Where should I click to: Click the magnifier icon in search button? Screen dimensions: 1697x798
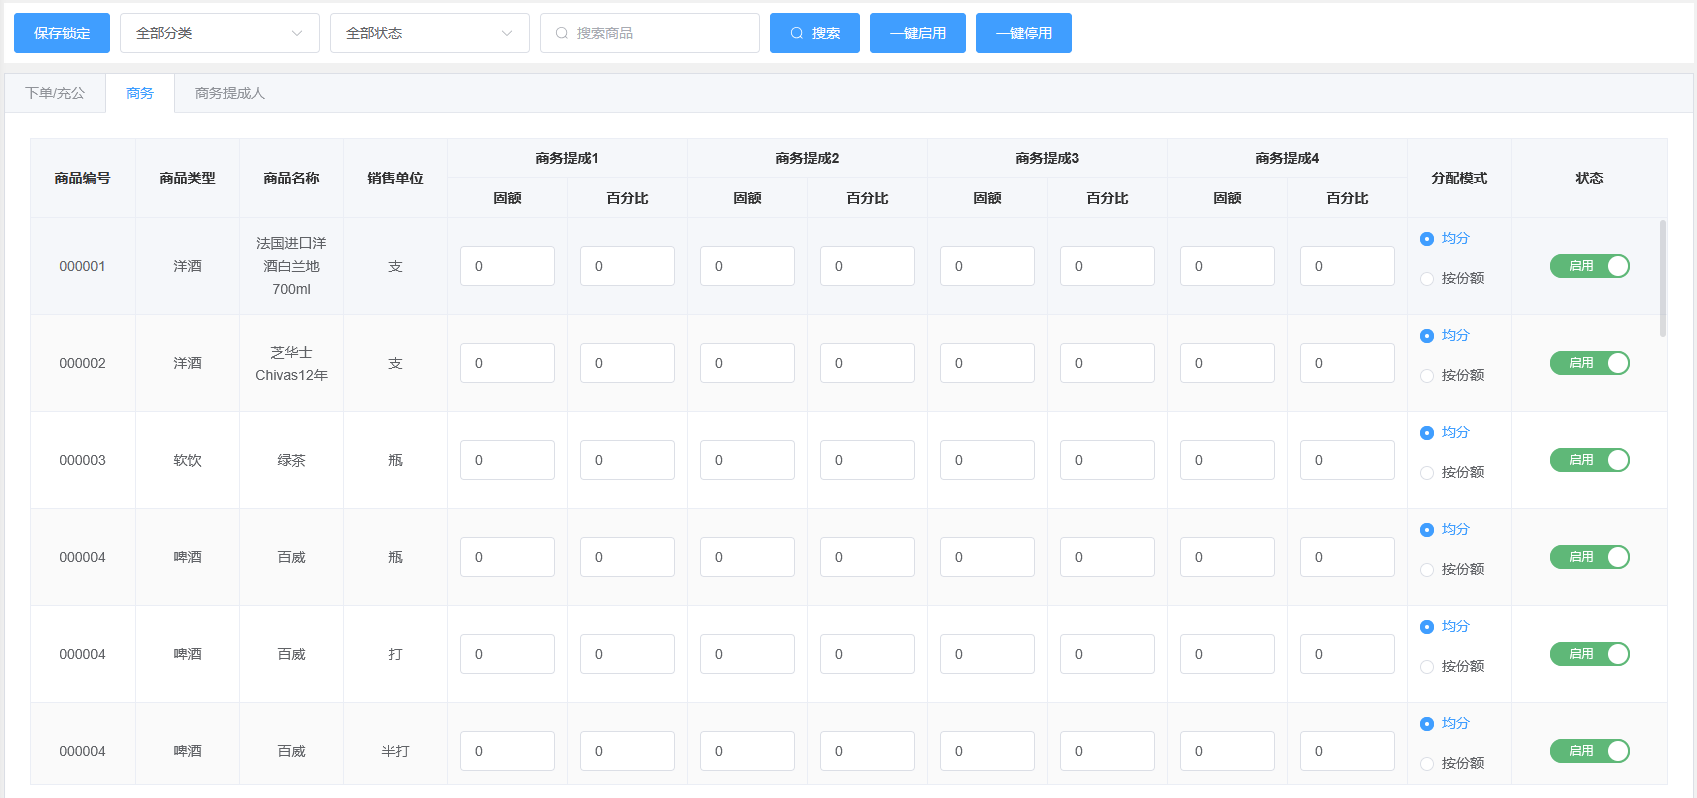797,33
